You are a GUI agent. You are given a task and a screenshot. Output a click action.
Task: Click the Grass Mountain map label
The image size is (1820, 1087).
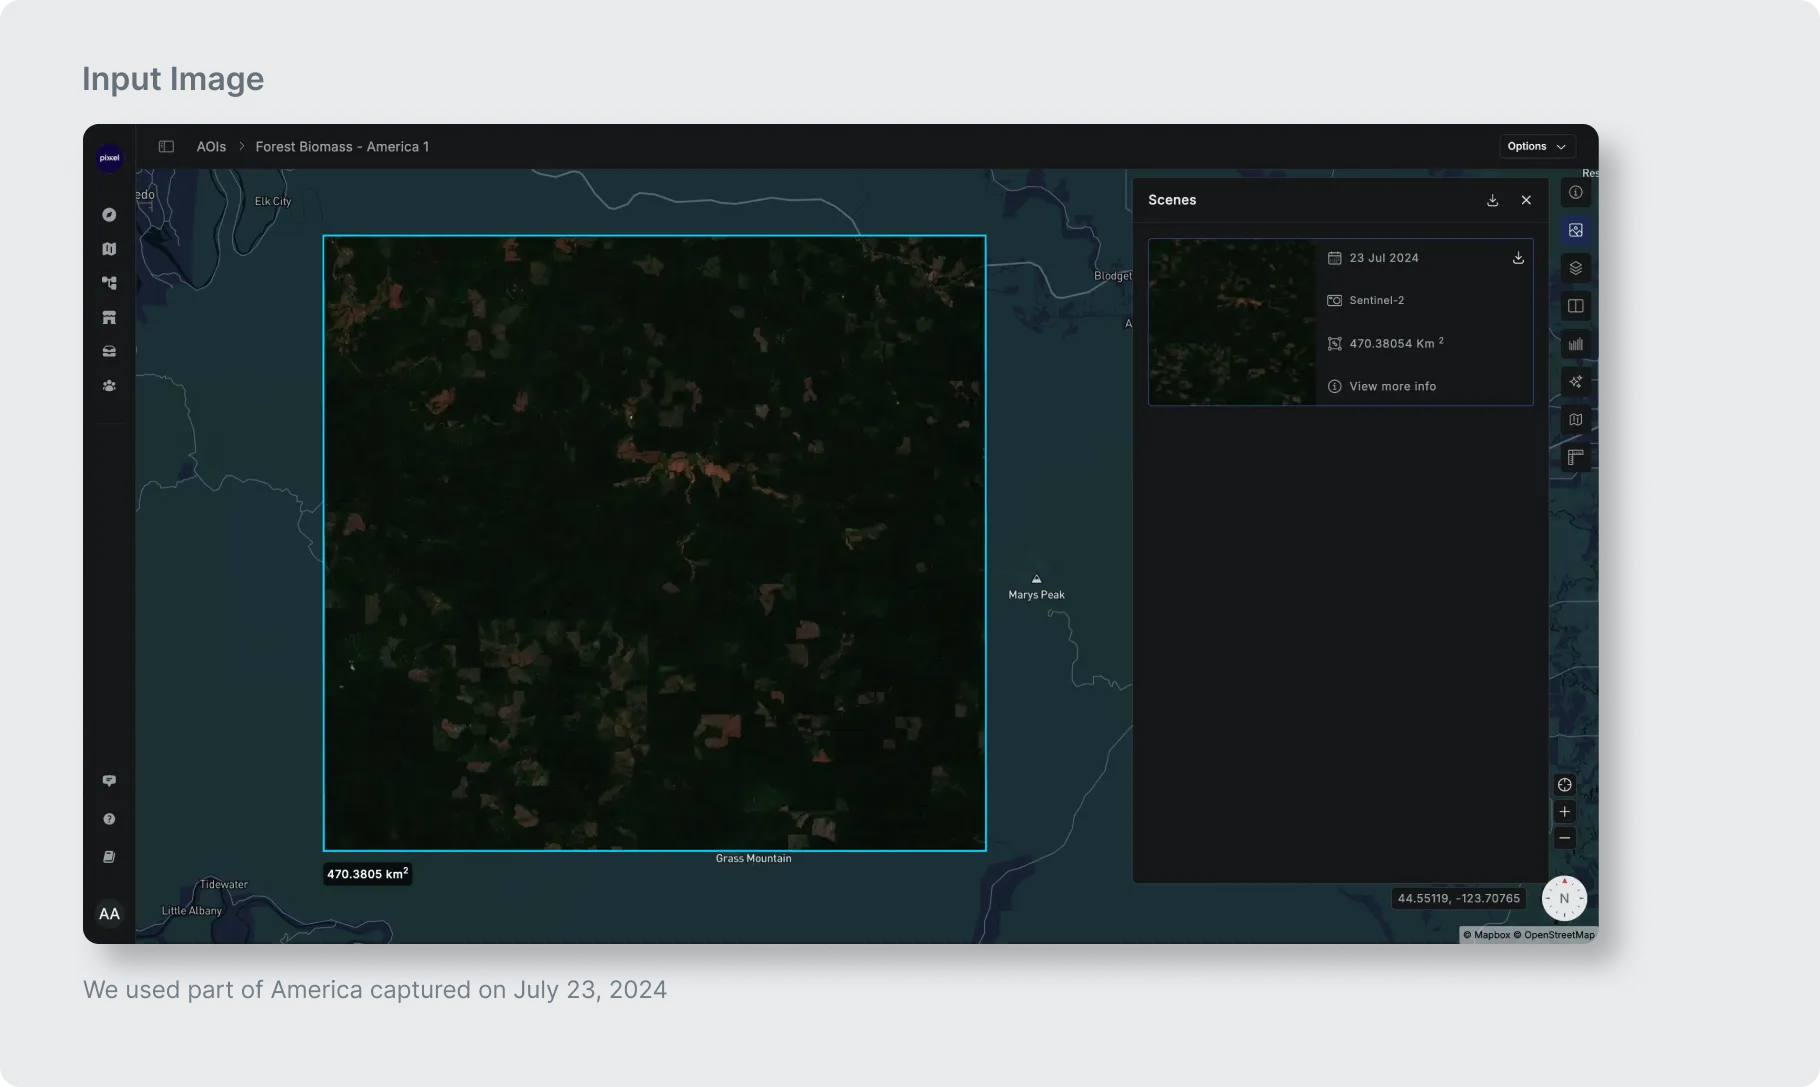click(x=753, y=859)
